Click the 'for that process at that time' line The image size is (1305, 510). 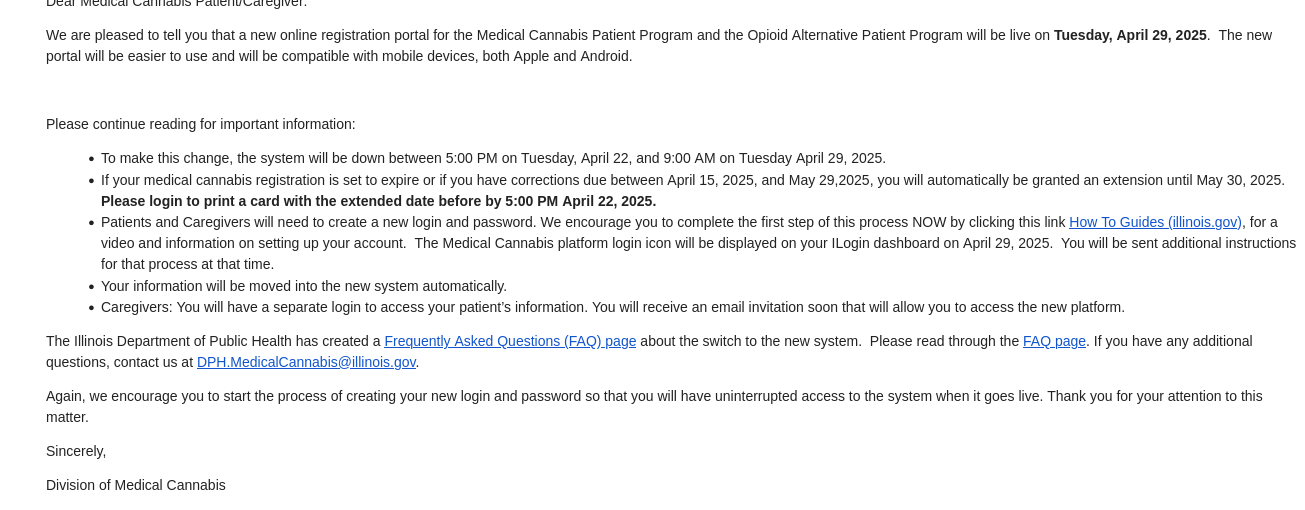tap(187, 264)
